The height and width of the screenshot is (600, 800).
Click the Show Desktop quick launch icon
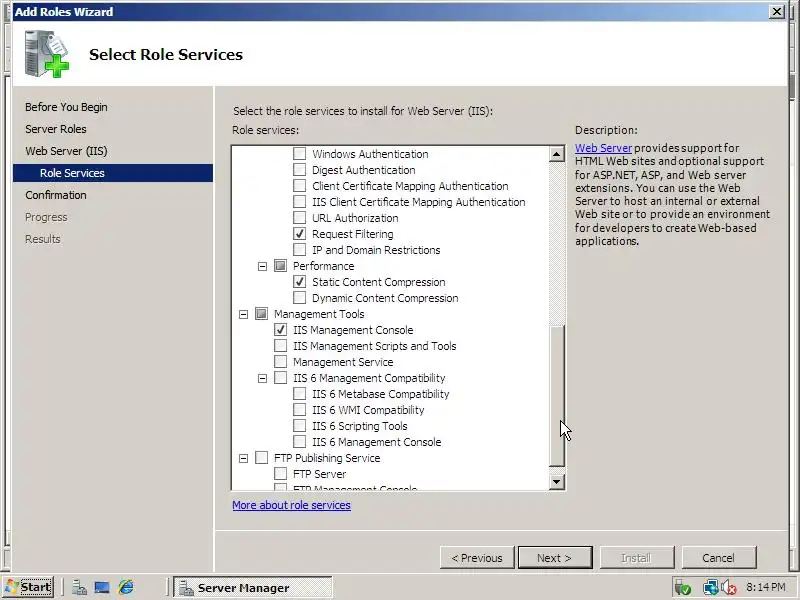102,587
